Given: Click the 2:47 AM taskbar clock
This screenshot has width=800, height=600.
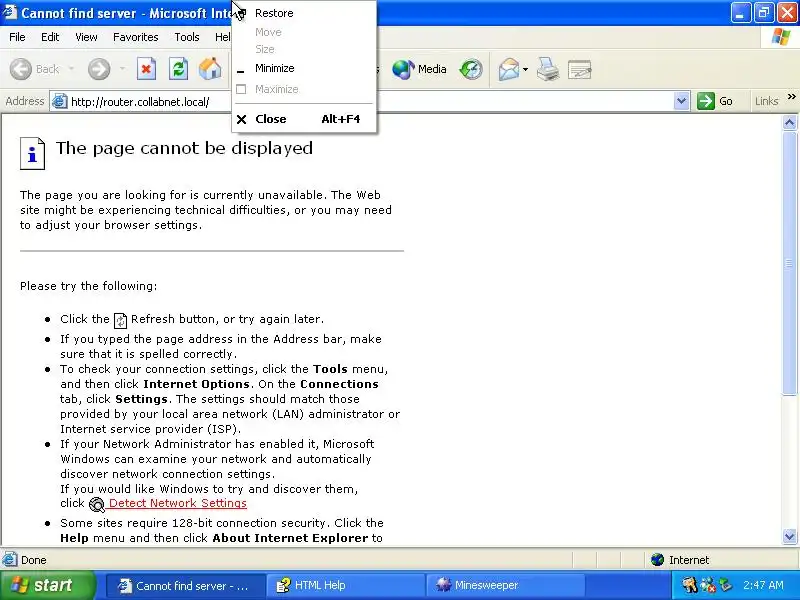Looking at the screenshot, I should click(x=763, y=585).
